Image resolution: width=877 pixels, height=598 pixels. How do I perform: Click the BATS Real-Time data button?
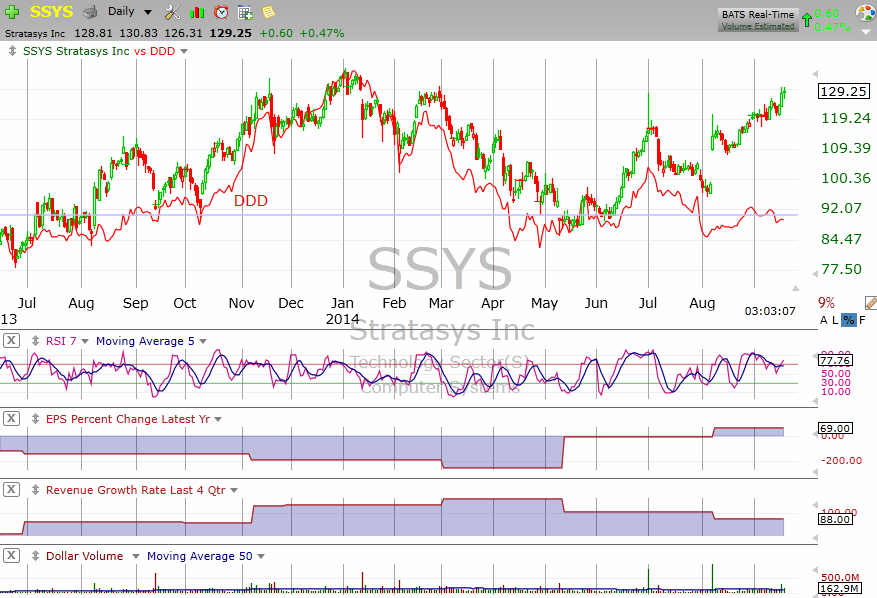tap(758, 15)
